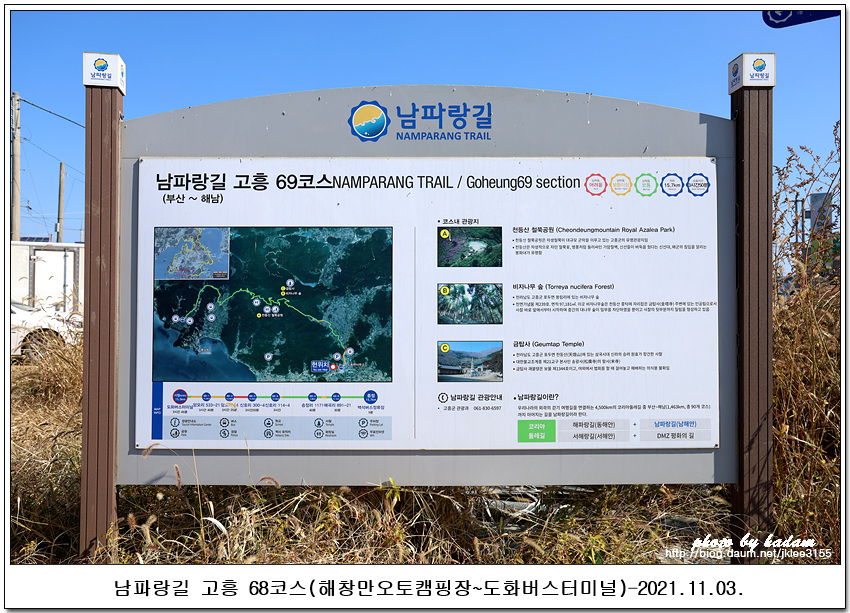Image resolution: width=850 pixels, height=613 pixels.
Task: Click the Parking Lot legend icon
Action: [x=363, y=422]
